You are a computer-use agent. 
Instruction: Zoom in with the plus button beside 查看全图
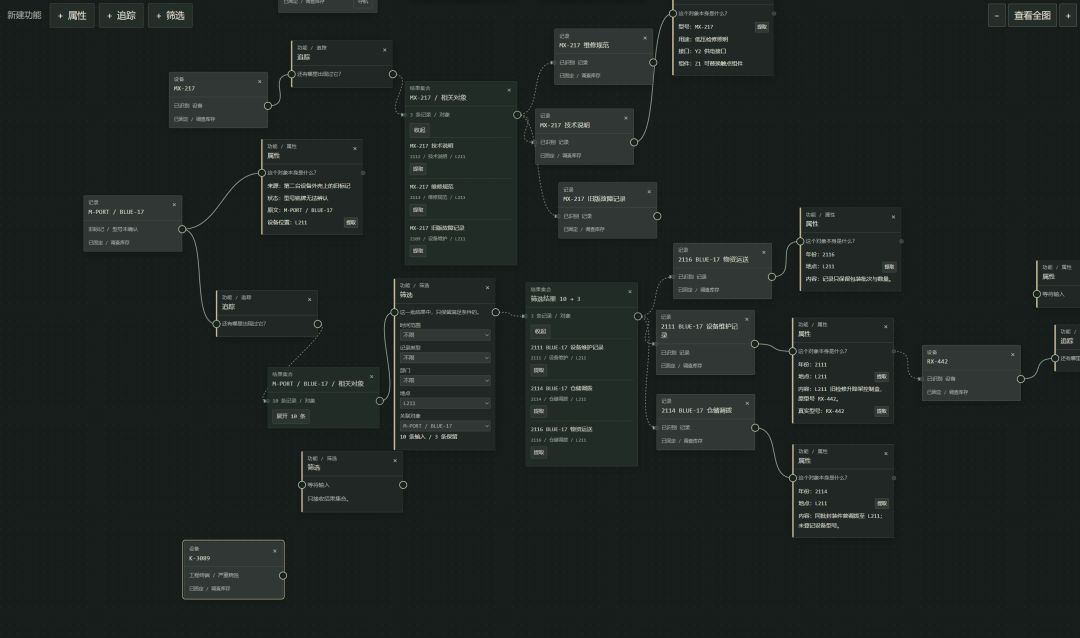click(1068, 15)
